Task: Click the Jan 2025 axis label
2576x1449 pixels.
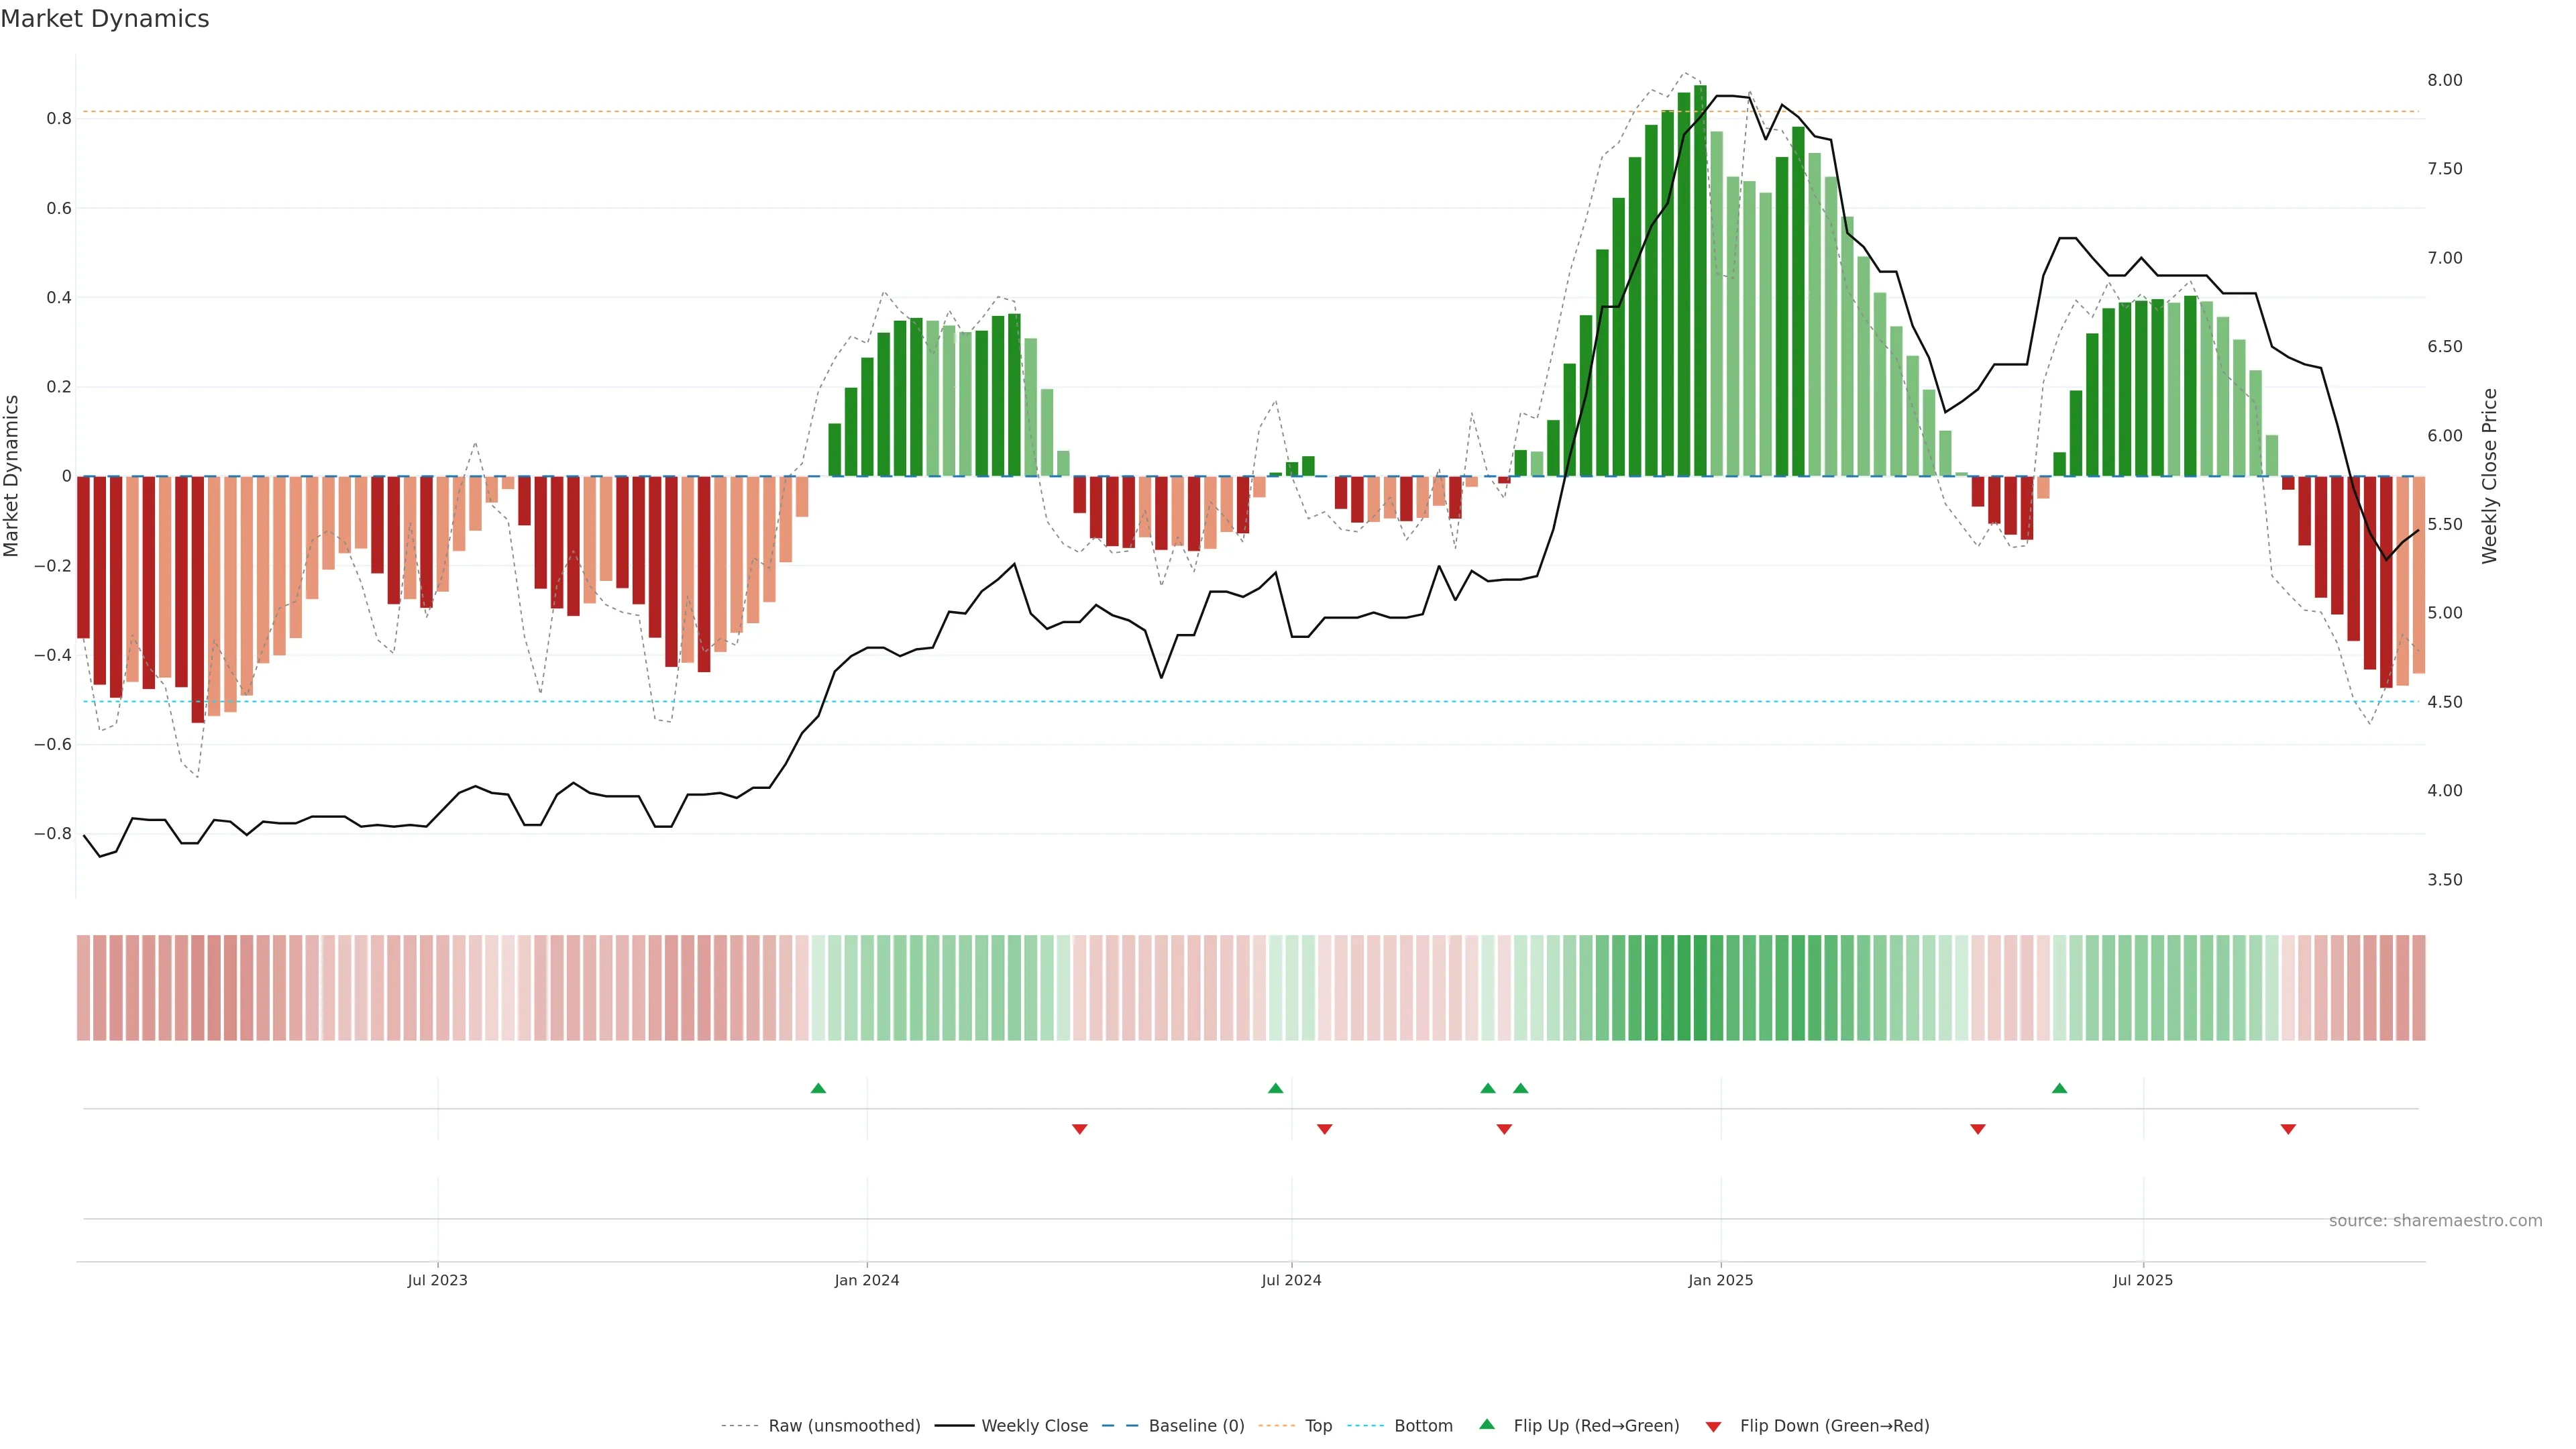Action: tap(1720, 1280)
